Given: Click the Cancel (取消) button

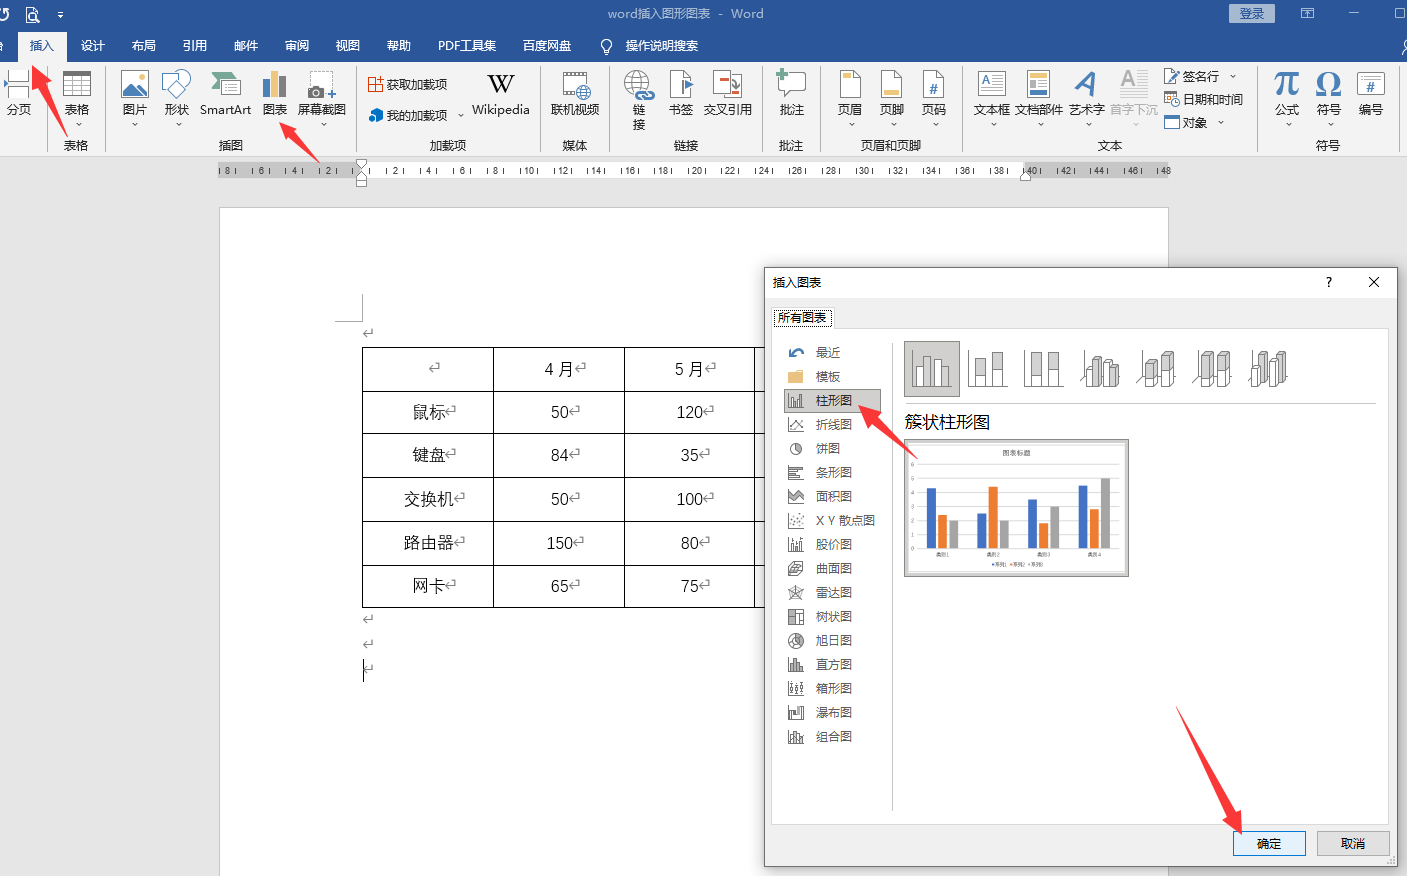Looking at the screenshot, I should pos(1353,844).
